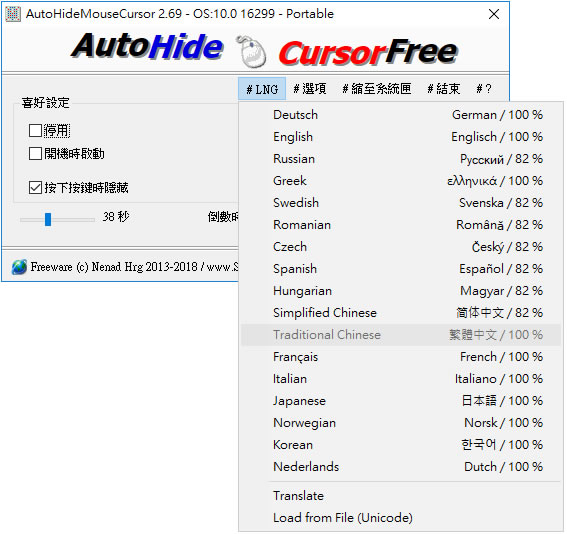Choose Greek from language list

coord(401,181)
